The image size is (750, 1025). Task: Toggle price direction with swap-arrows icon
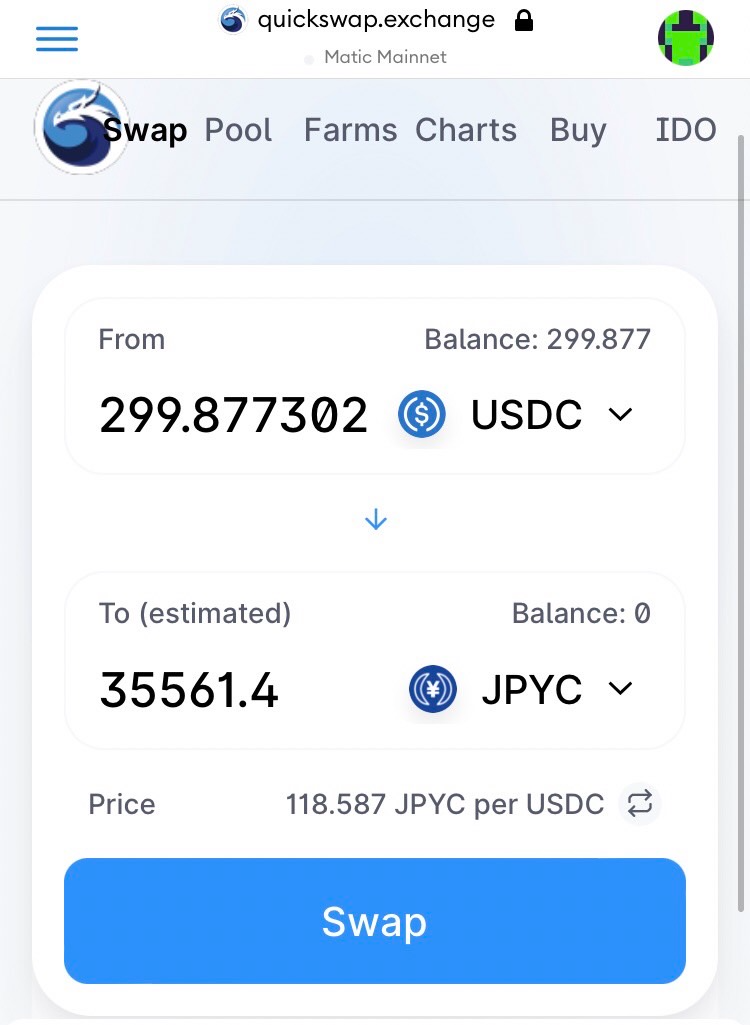pos(639,803)
